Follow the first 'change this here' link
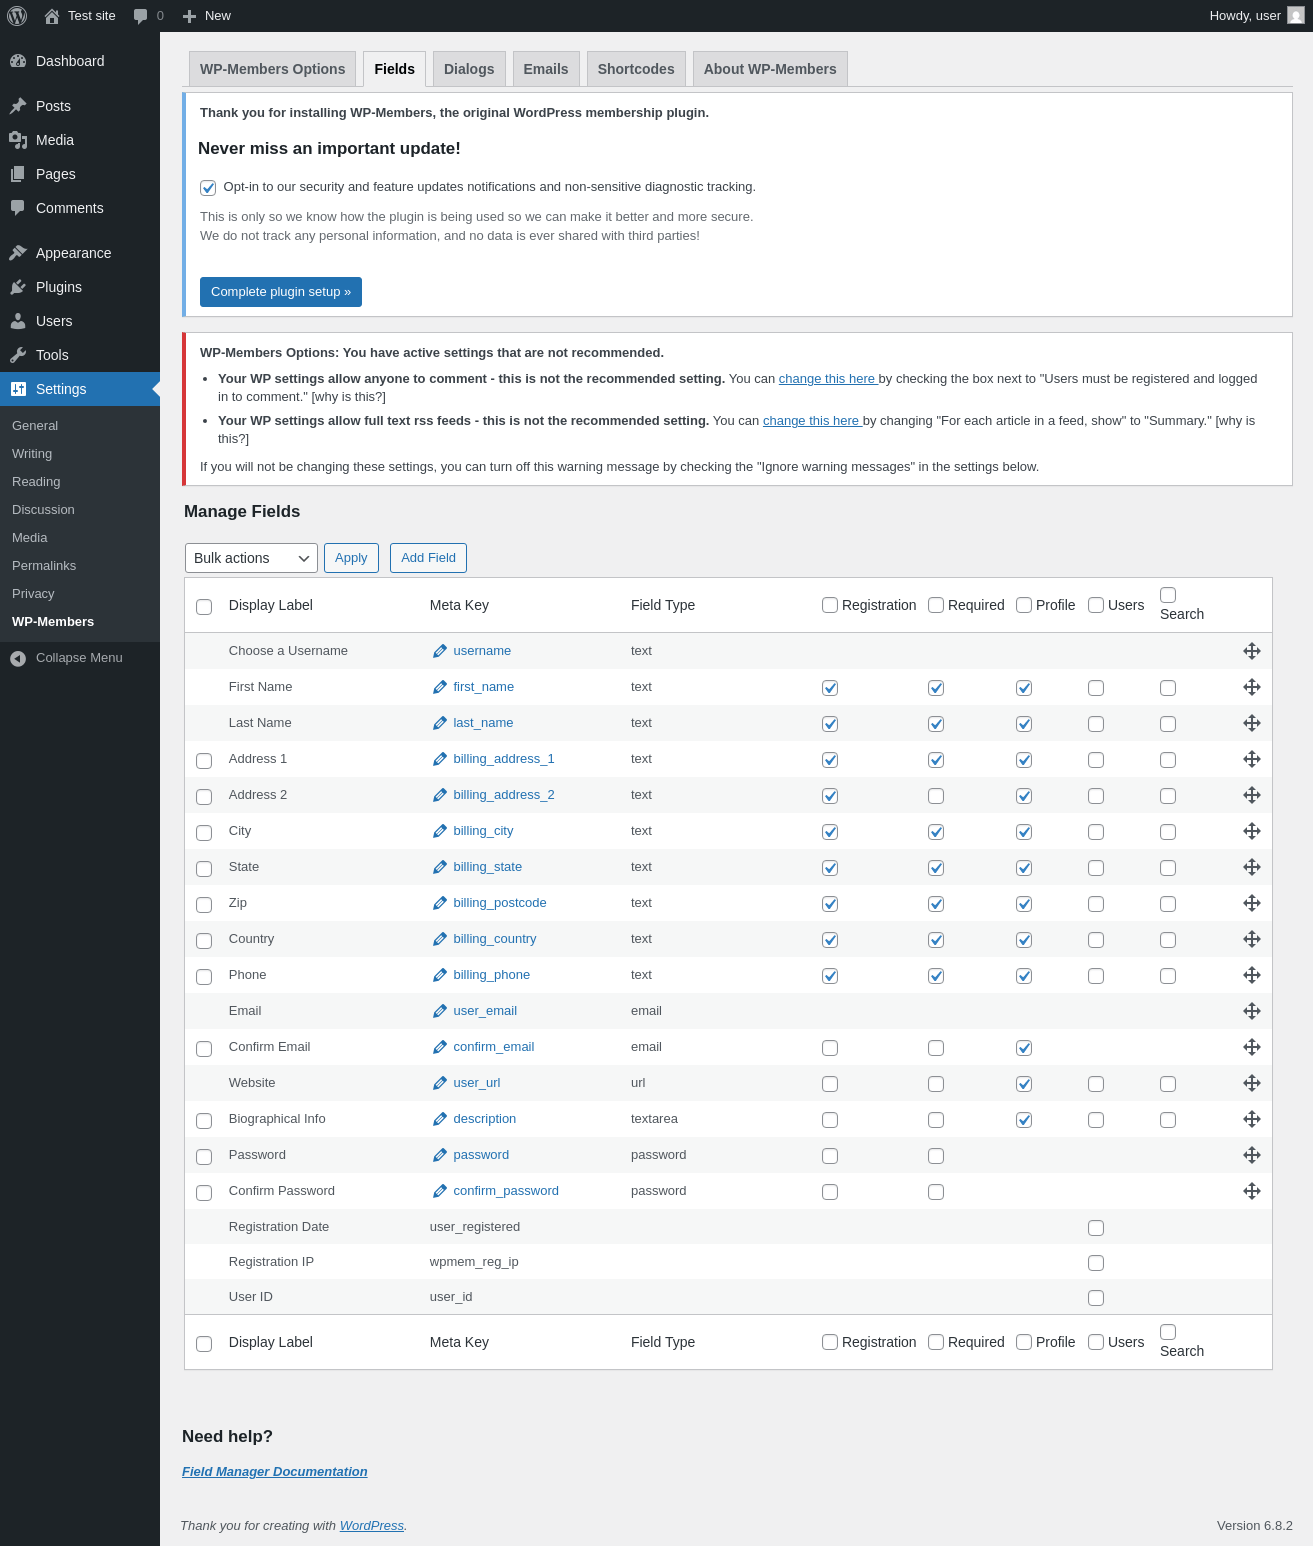The width and height of the screenshot is (1313, 1546). click(827, 379)
